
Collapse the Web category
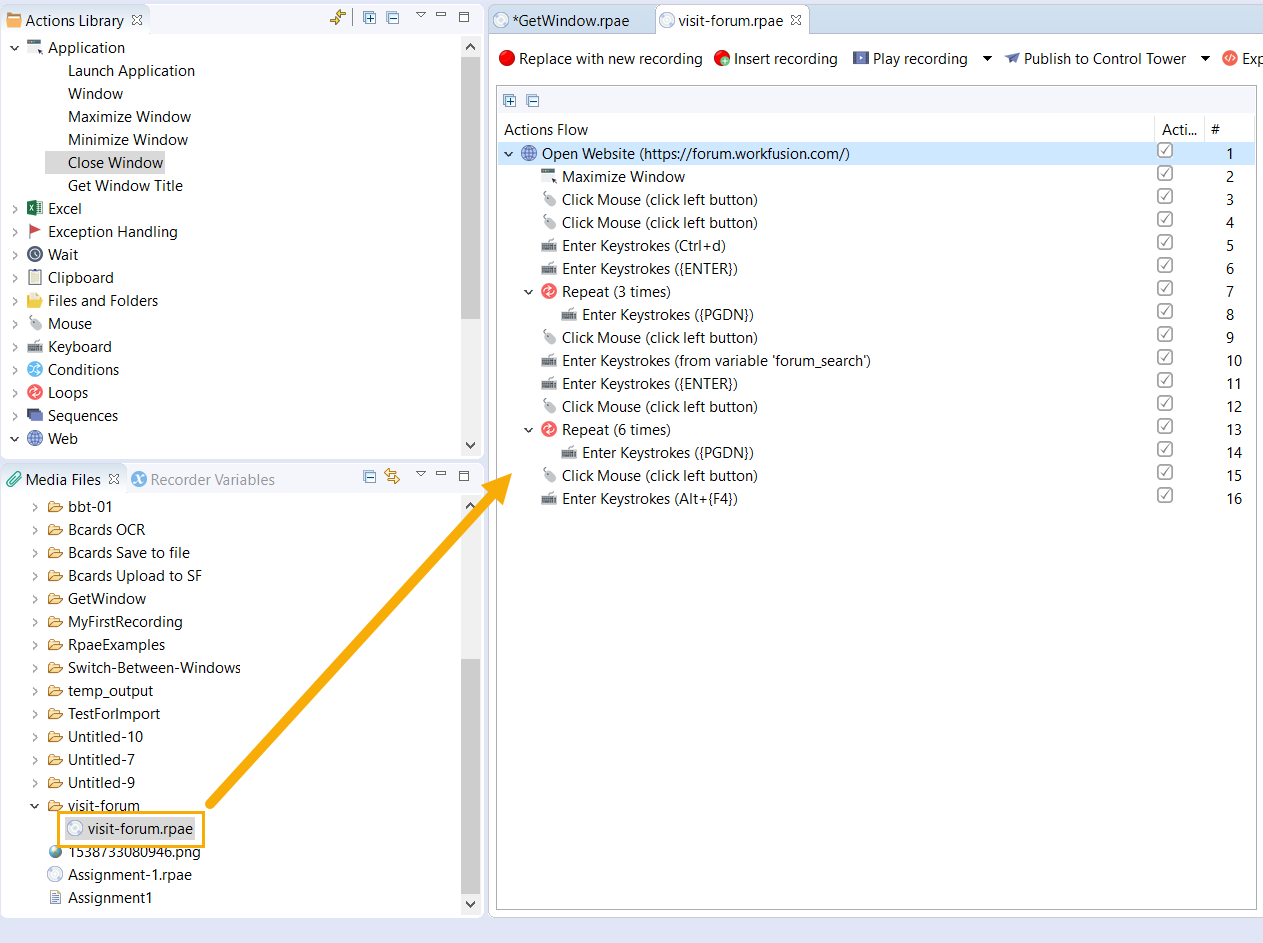[x=14, y=438]
